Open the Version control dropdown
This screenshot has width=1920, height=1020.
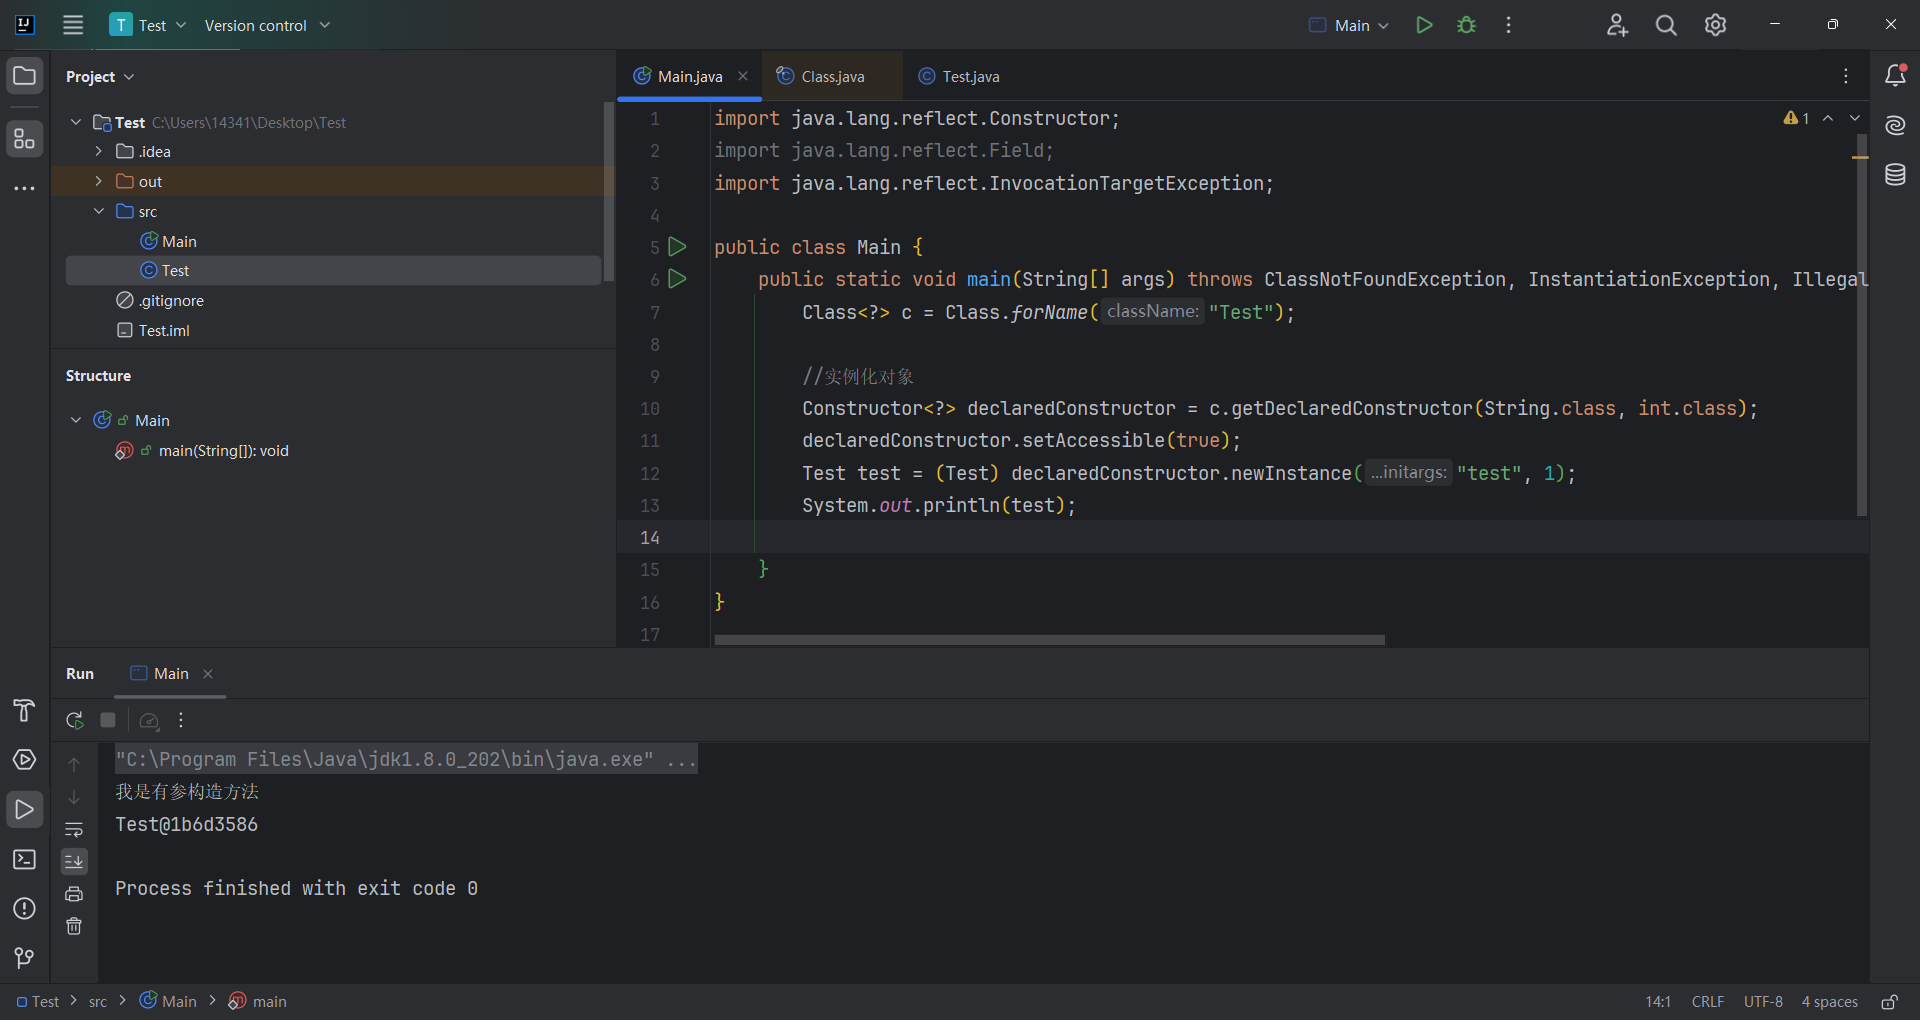pyautogui.click(x=267, y=25)
